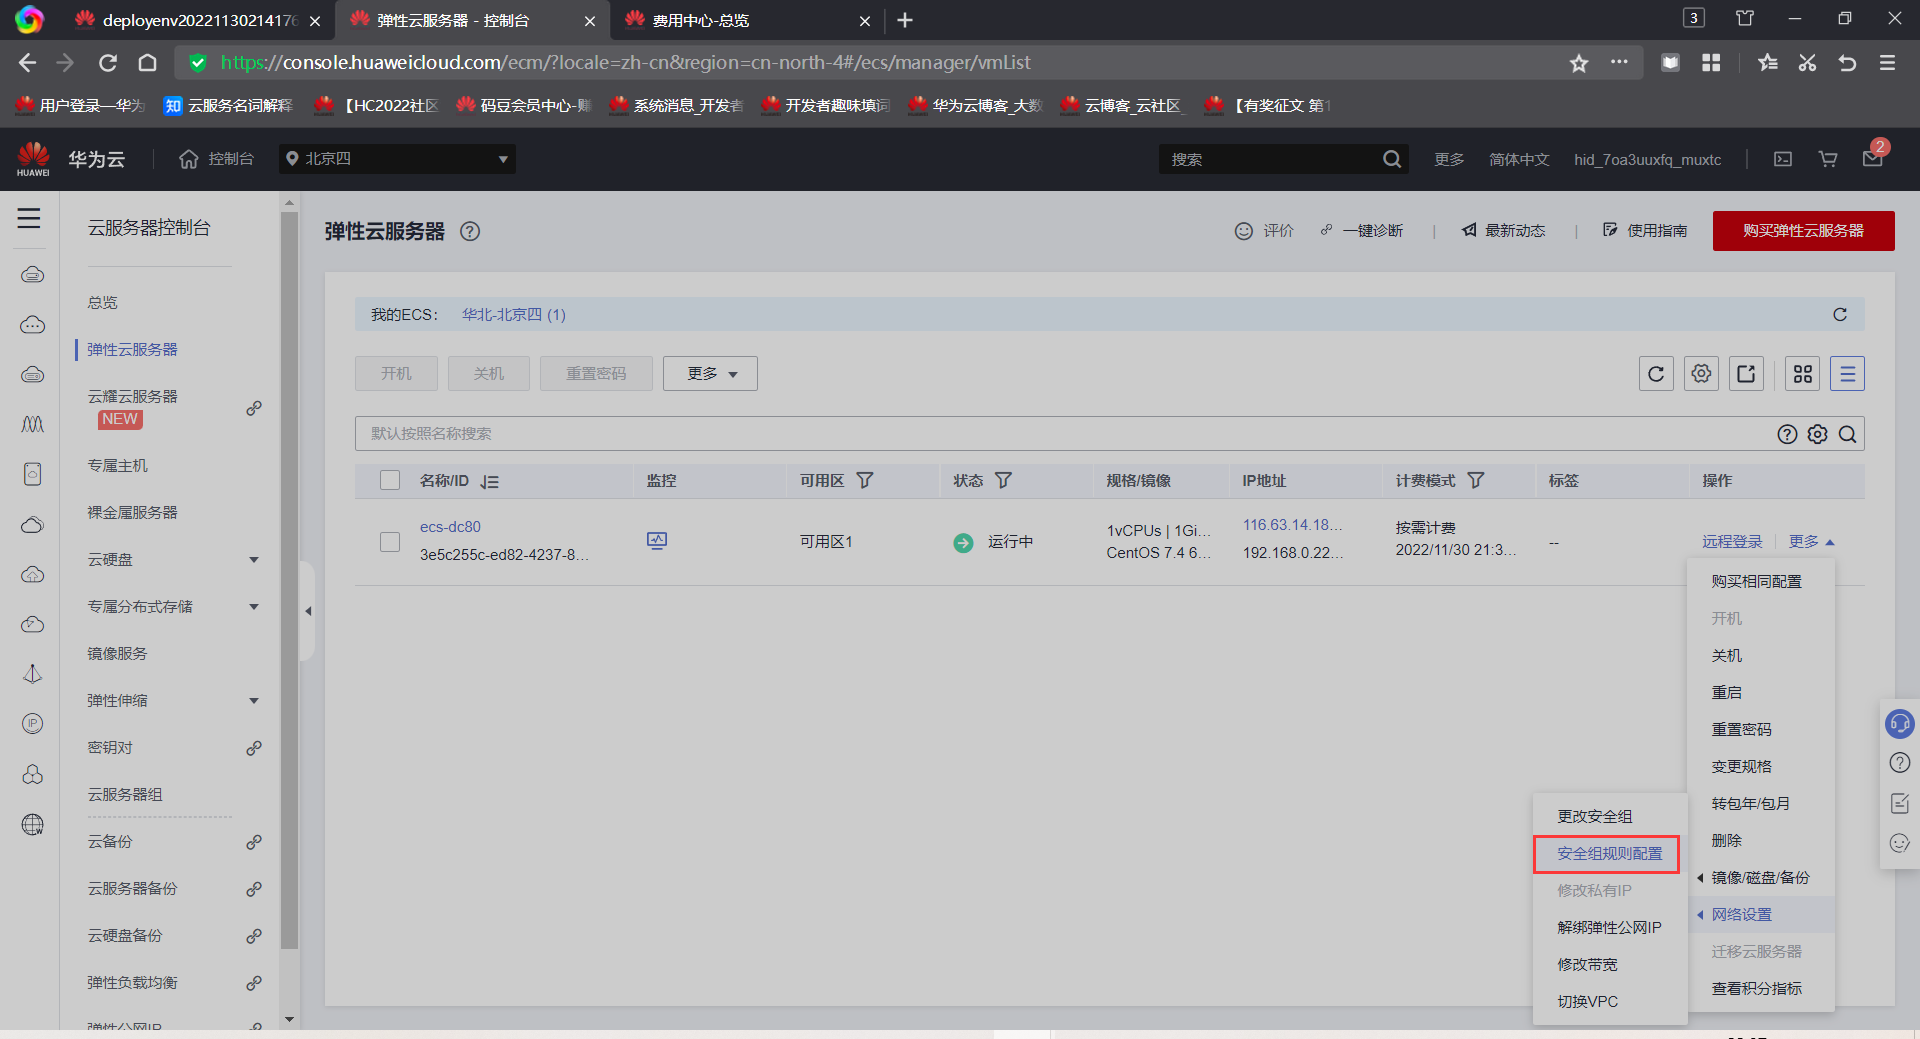Open the 使用指南 link
1920x1039 pixels.
[x=1645, y=231]
